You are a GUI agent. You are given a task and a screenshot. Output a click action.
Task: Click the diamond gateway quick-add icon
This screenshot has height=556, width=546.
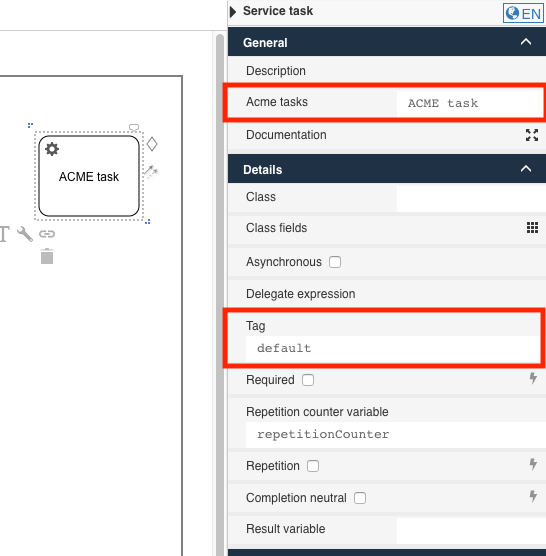pos(152,144)
